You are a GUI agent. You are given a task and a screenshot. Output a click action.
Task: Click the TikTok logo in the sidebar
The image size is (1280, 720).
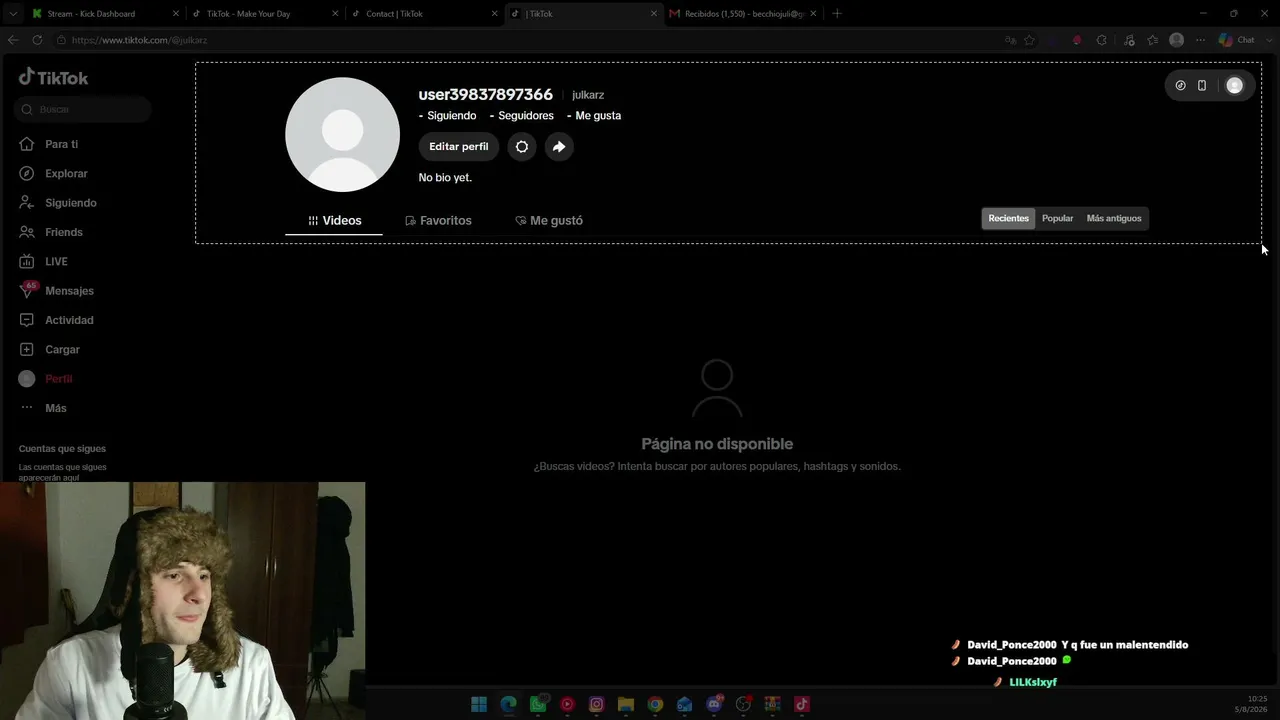click(54, 78)
